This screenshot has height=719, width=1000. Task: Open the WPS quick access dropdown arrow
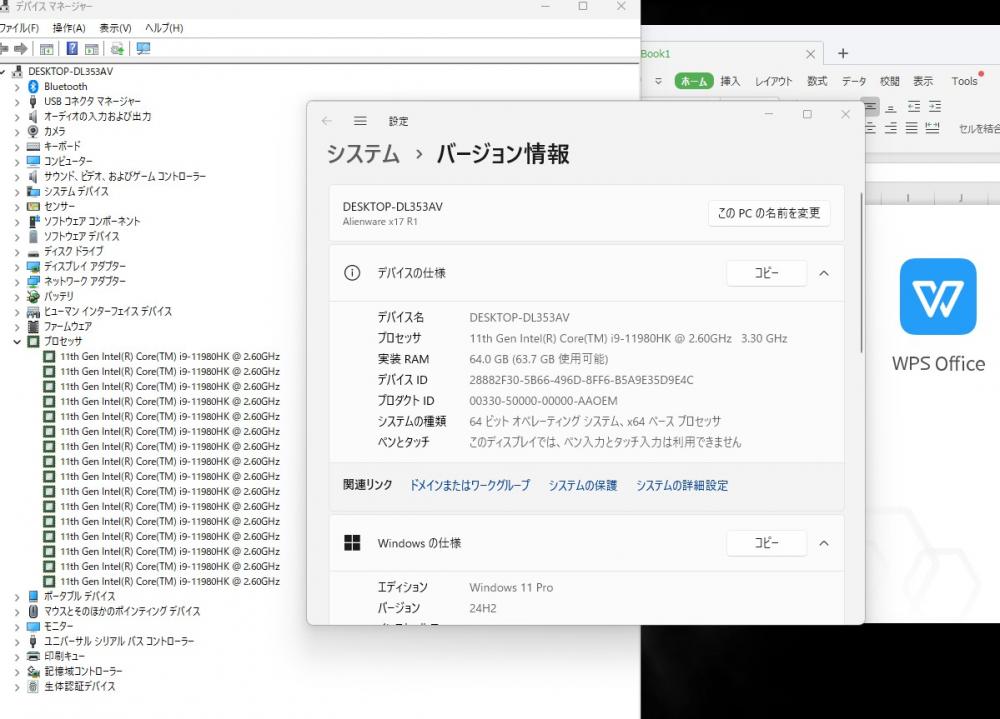point(658,81)
